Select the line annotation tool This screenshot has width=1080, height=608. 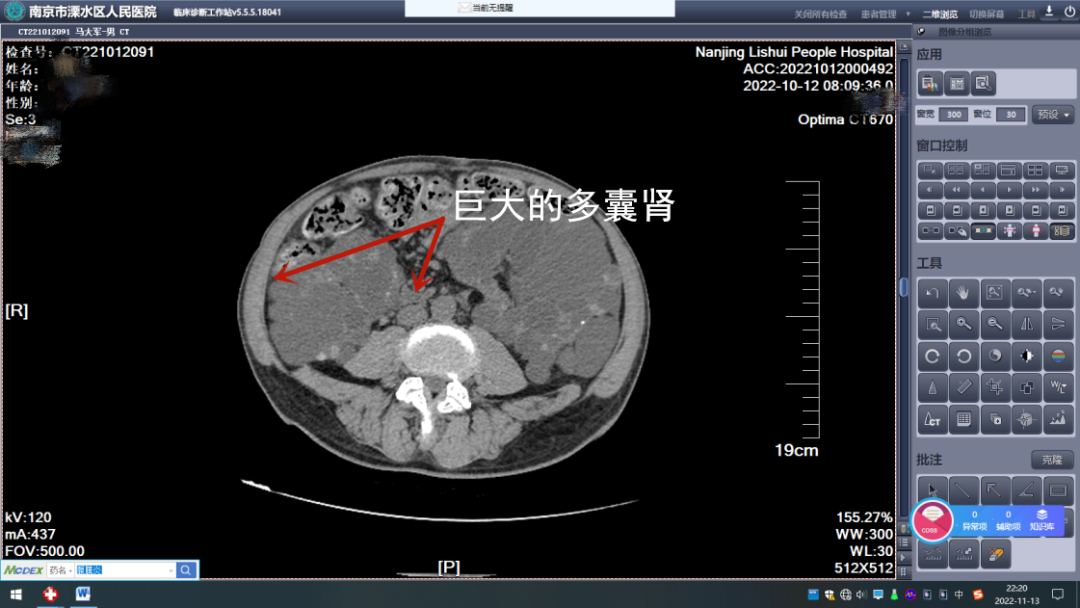[963, 490]
